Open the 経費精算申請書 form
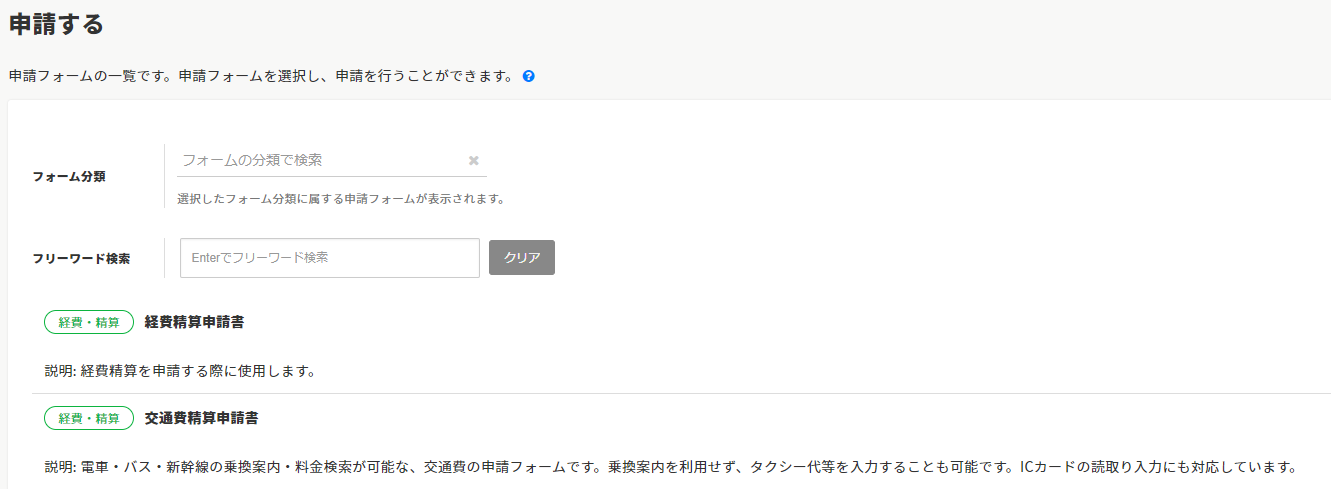1331x489 pixels. point(194,322)
